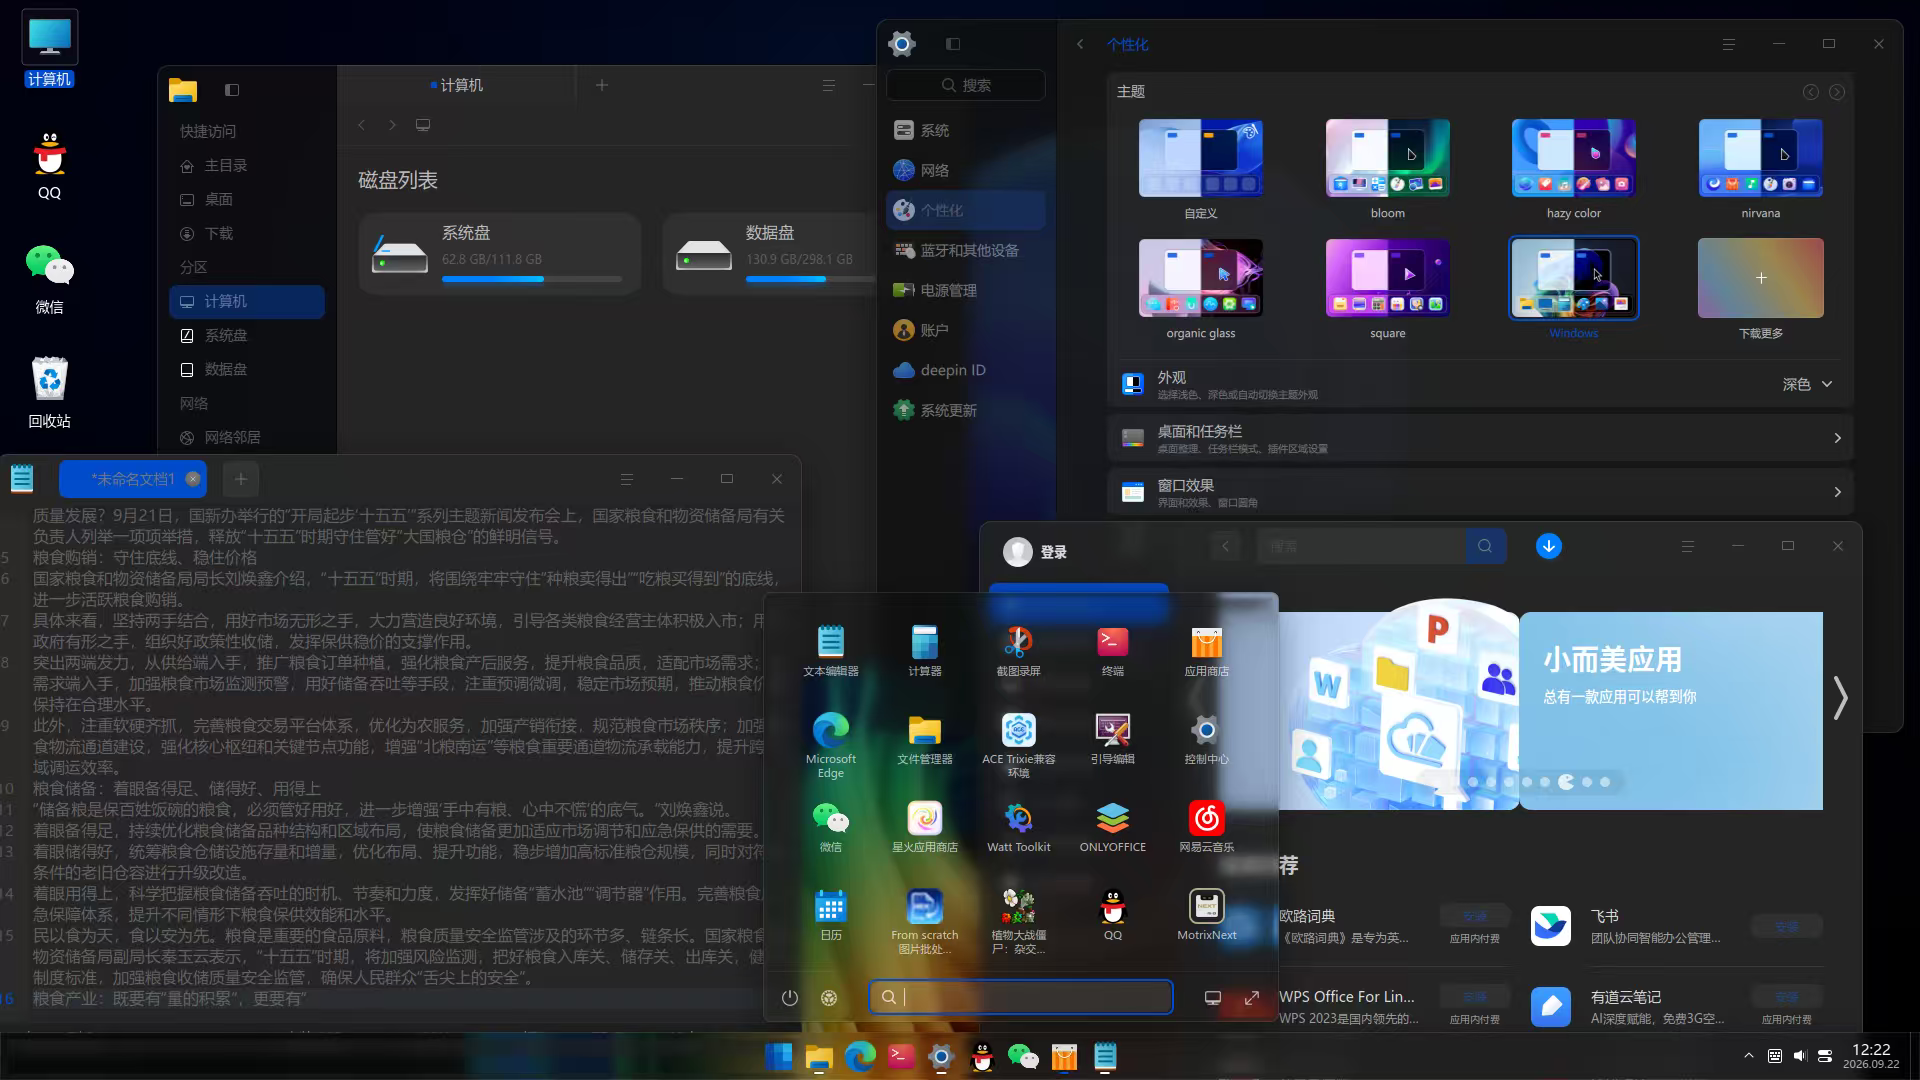Click the launcher search input field
This screenshot has height=1080, width=1920.
(1020, 997)
